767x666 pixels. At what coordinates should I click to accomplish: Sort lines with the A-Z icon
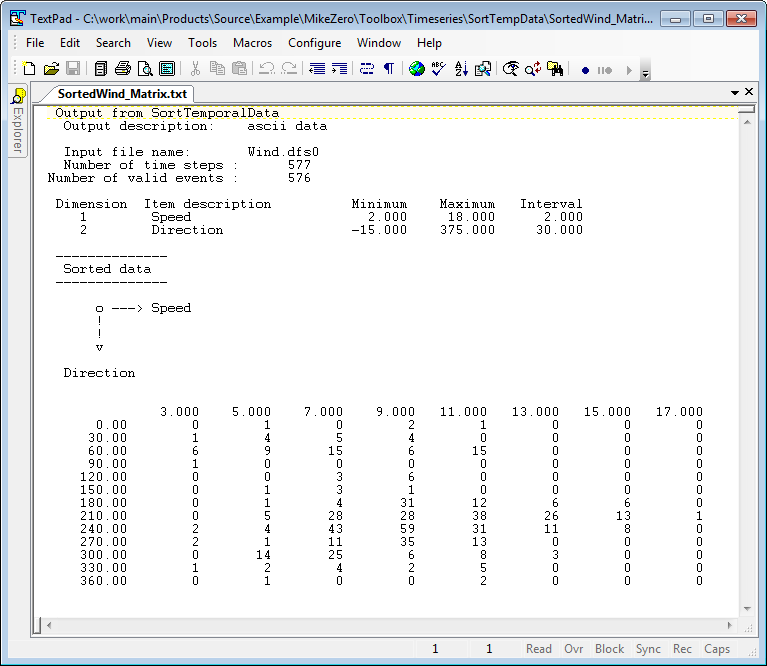pos(461,69)
